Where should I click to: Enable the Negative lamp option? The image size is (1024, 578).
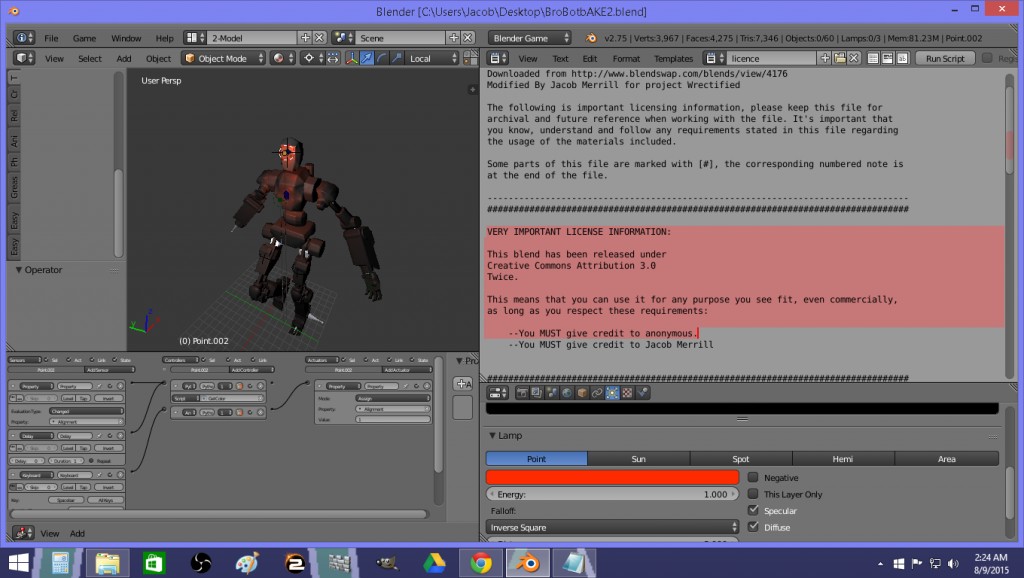coord(755,477)
